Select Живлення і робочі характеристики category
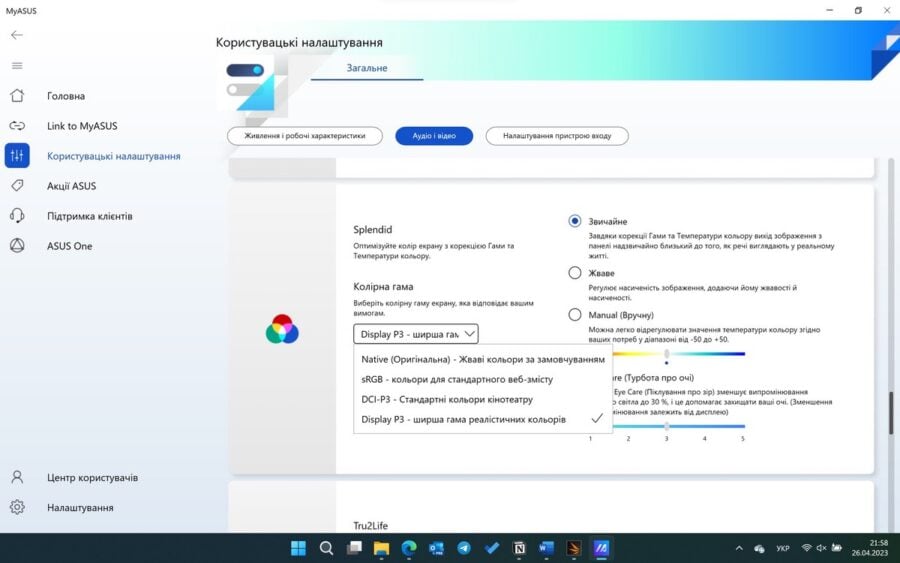 pyautogui.click(x=305, y=136)
